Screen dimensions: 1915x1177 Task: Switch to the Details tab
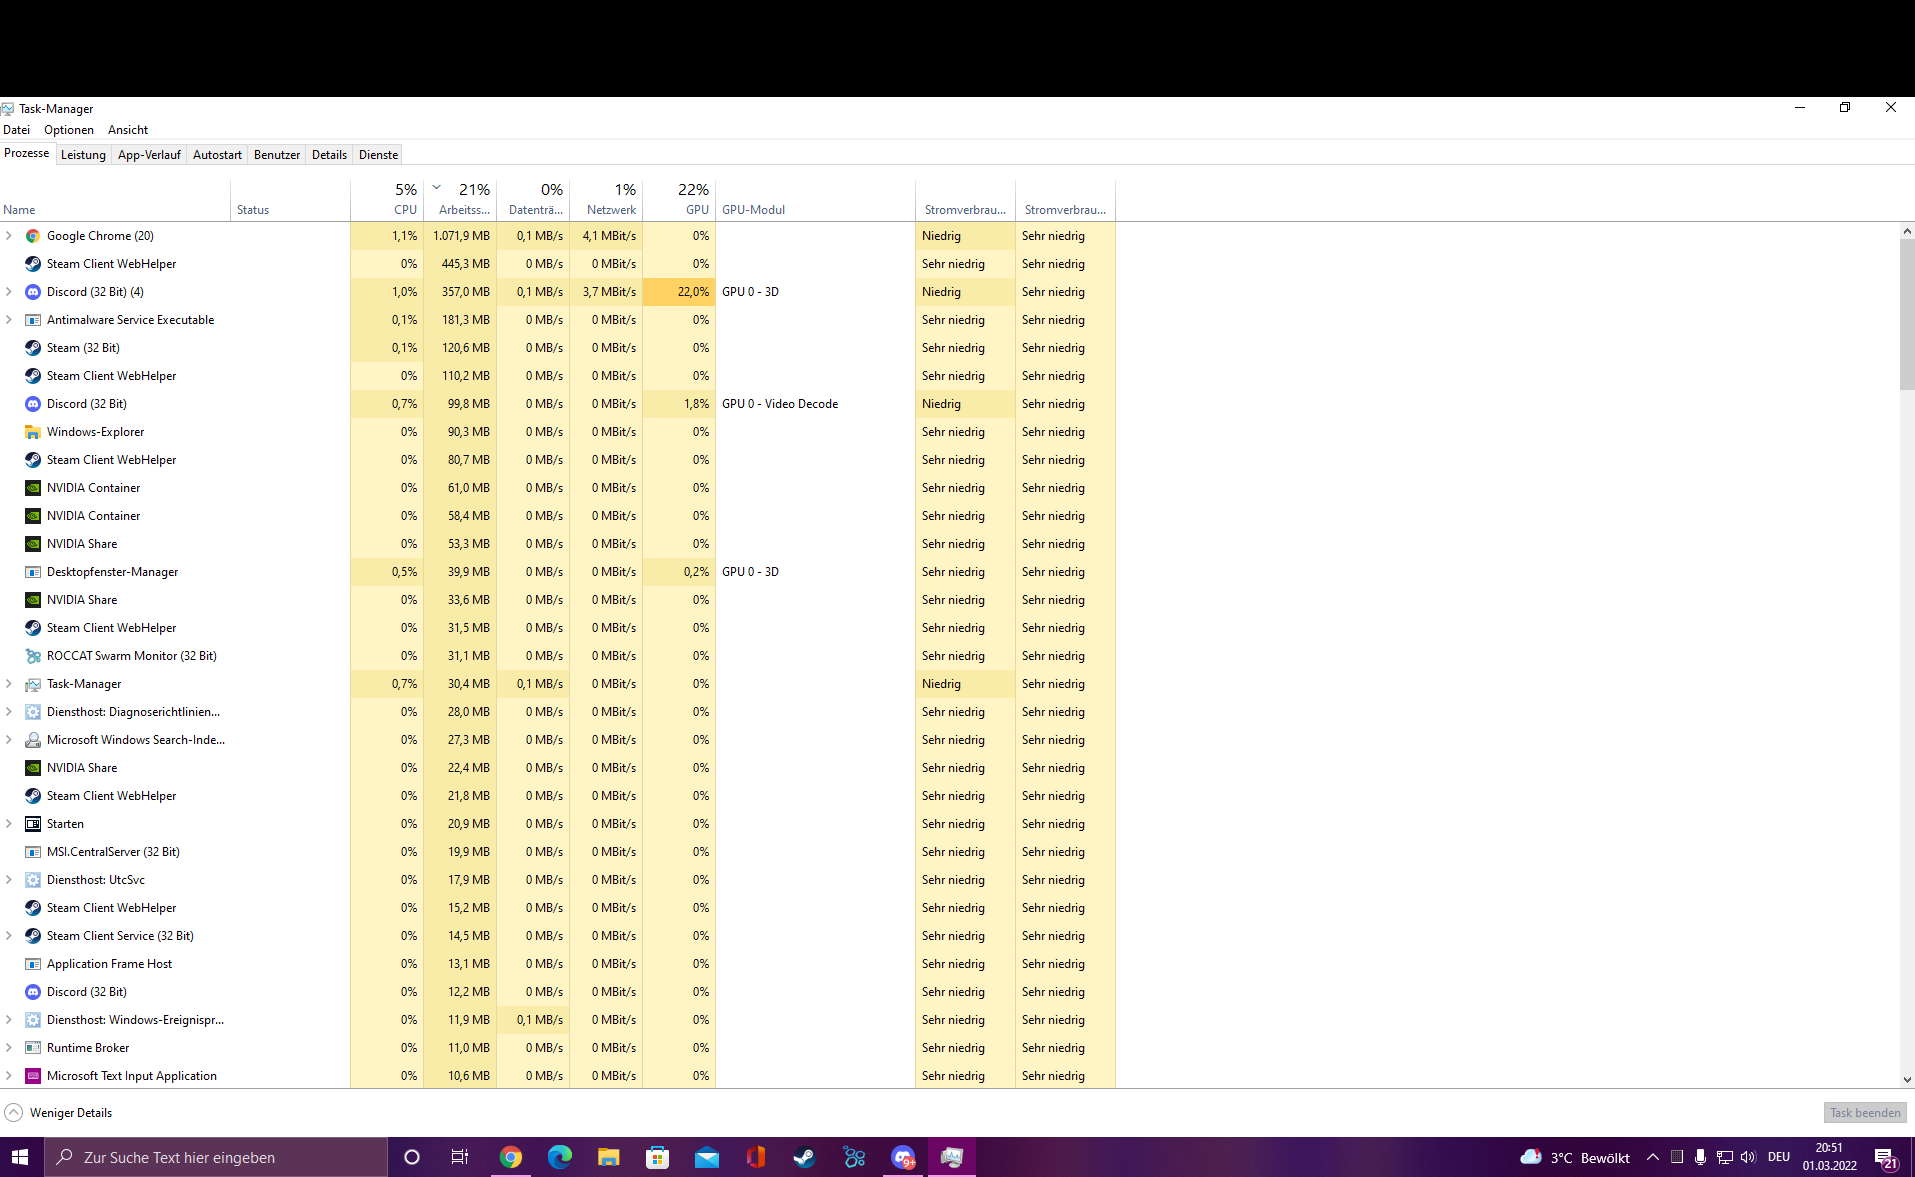click(329, 155)
